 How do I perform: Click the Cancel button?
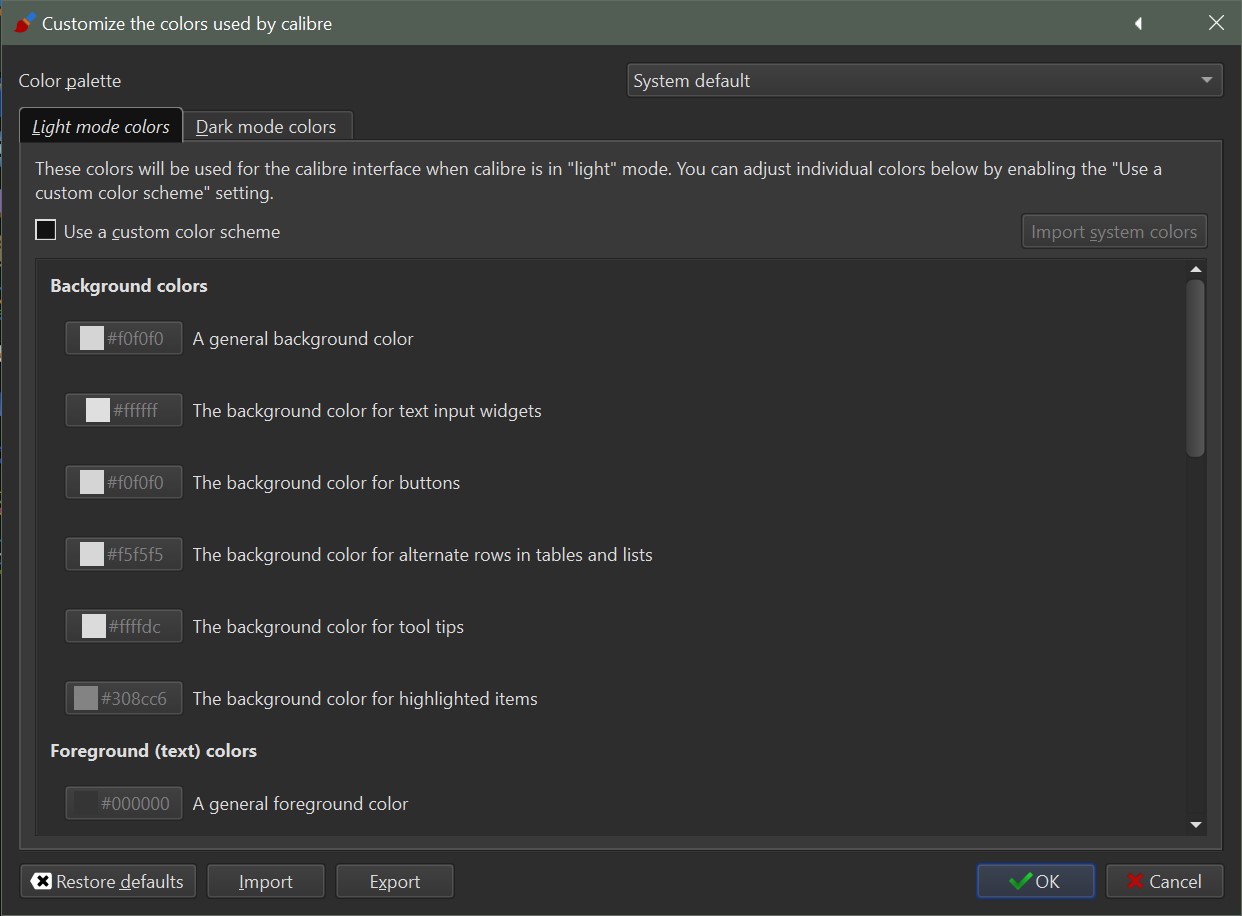click(x=1164, y=881)
